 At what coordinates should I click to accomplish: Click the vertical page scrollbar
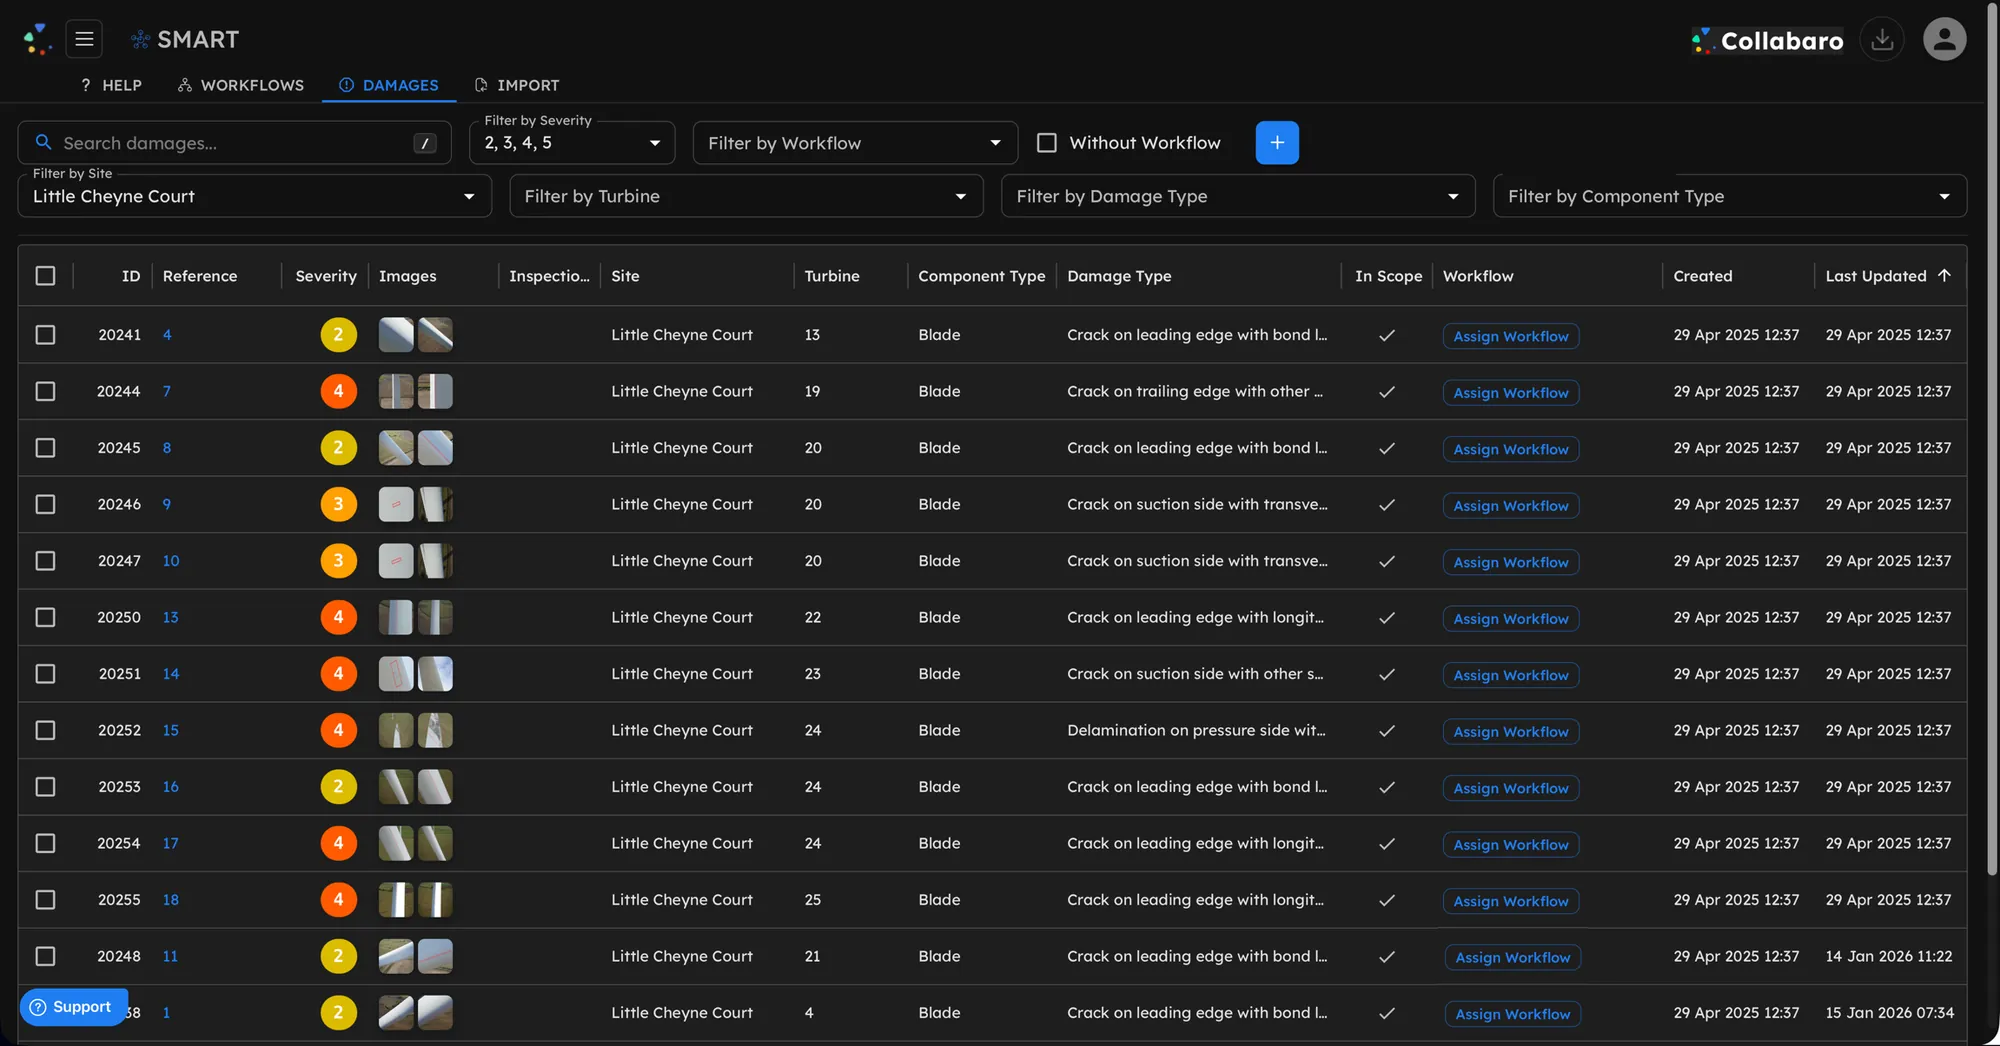[x=1992, y=440]
